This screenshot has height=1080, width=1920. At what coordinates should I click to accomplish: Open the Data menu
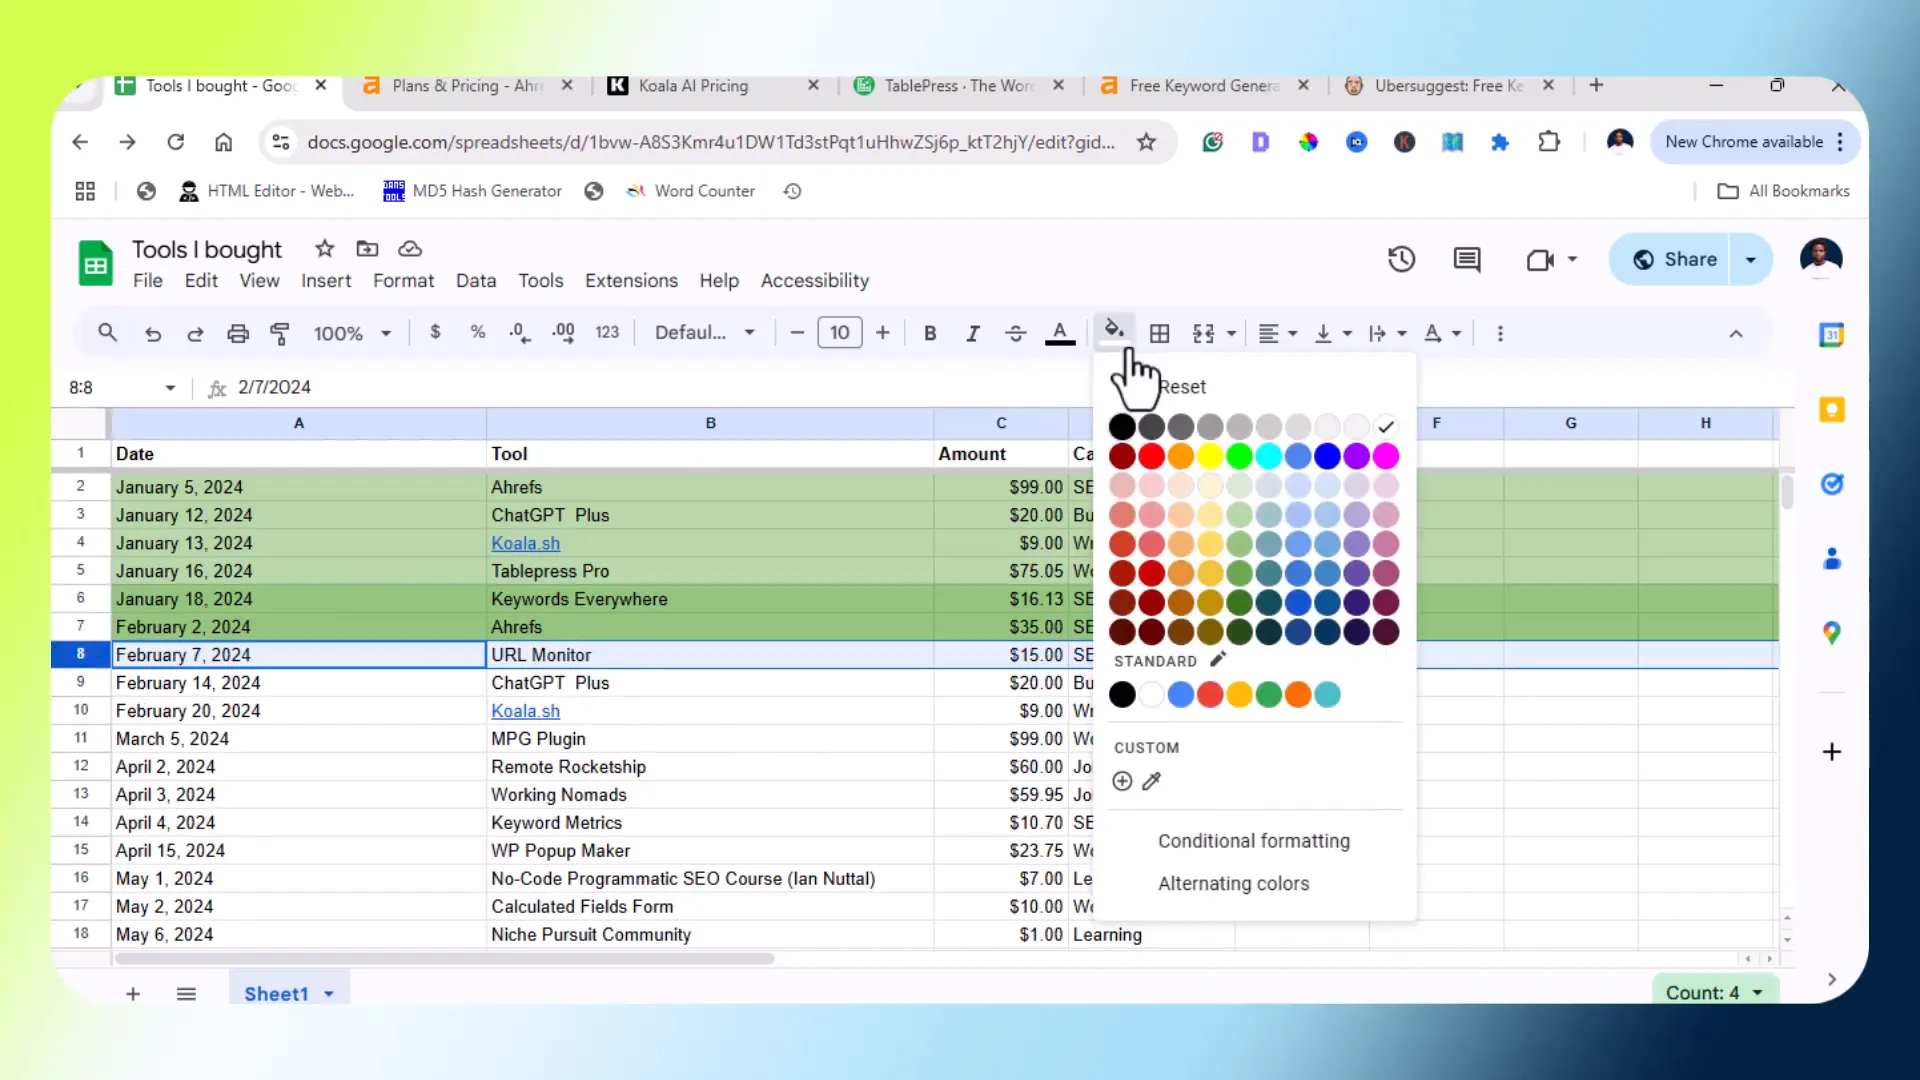pyautogui.click(x=476, y=281)
